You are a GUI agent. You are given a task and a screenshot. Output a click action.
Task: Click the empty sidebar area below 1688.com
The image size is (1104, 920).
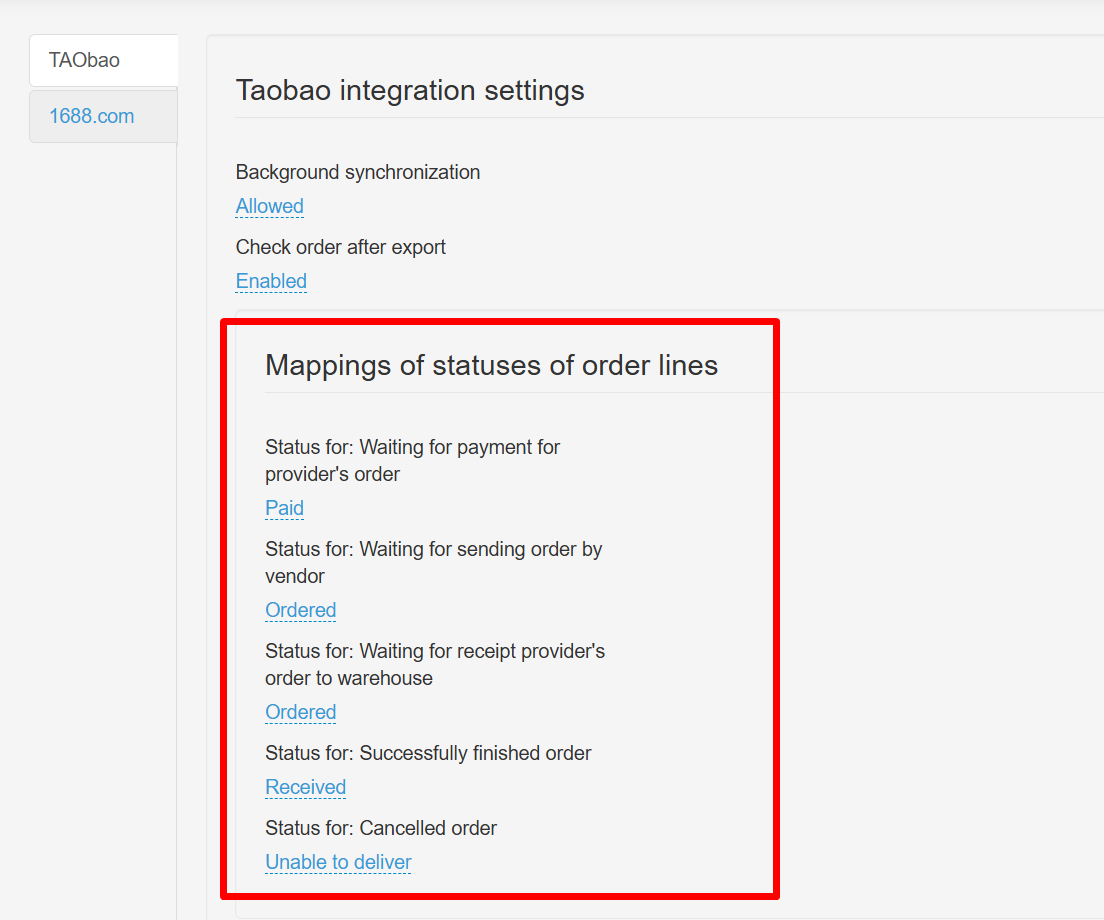click(x=102, y=500)
